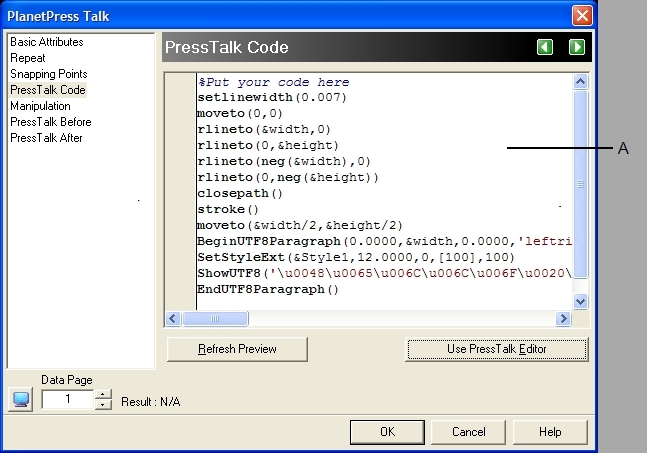
Task: Click the ShowUTF8 code line
Action: [384, 274]
